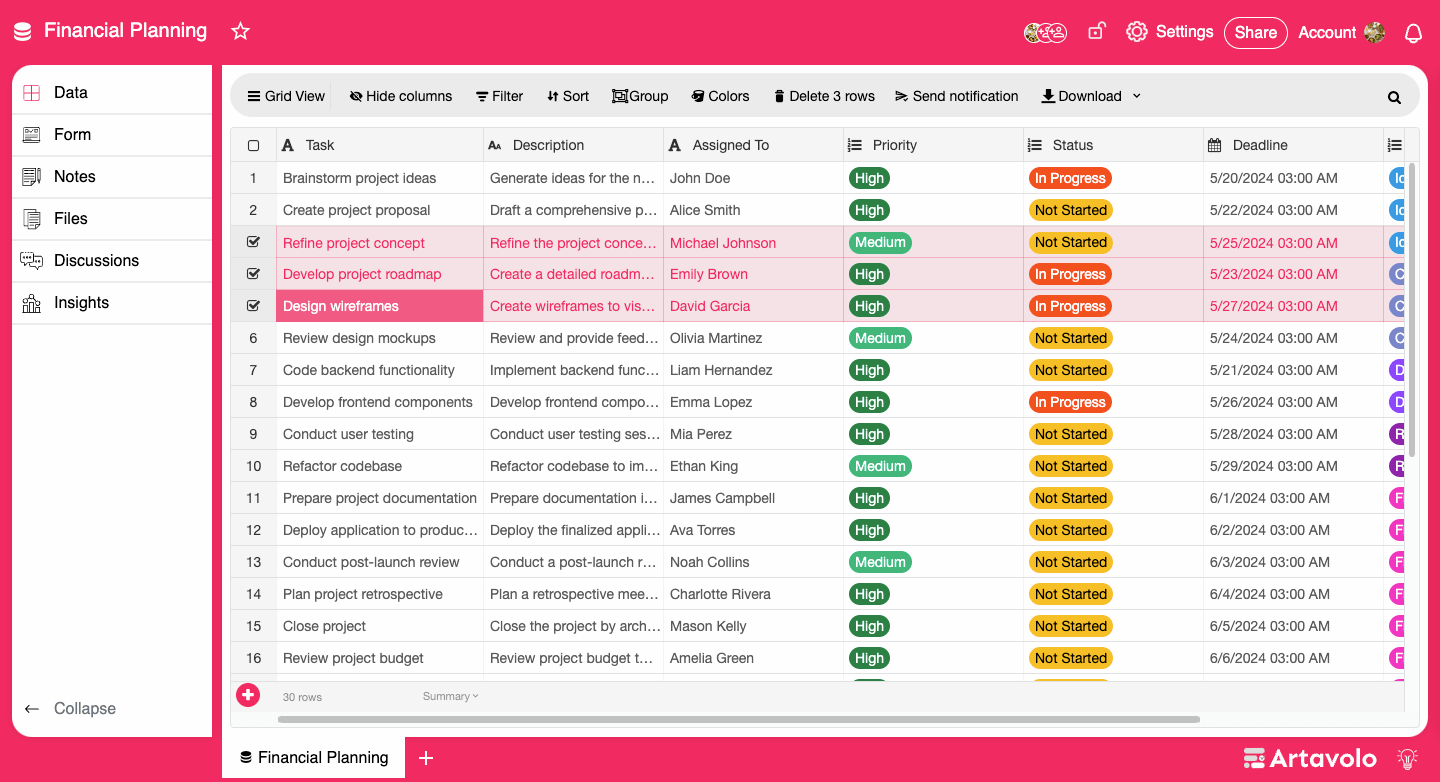
Task: Open the Sort options
Action: point(567,96)
